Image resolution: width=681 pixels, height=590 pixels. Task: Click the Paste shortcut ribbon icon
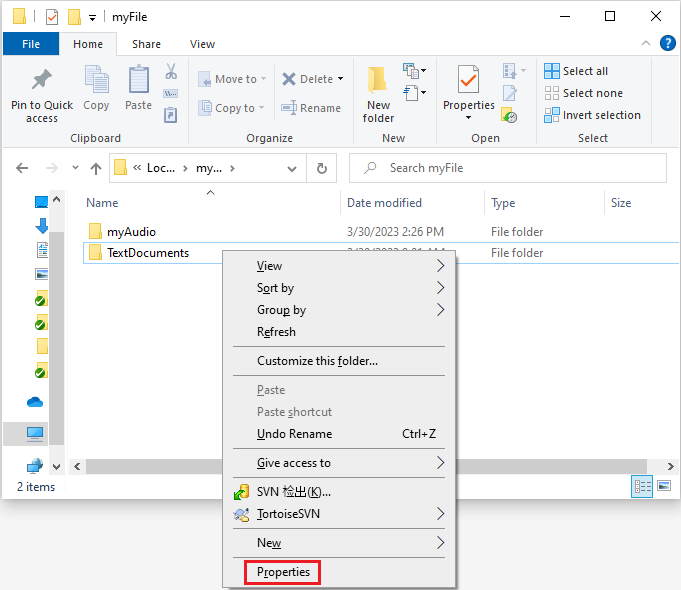171,115
